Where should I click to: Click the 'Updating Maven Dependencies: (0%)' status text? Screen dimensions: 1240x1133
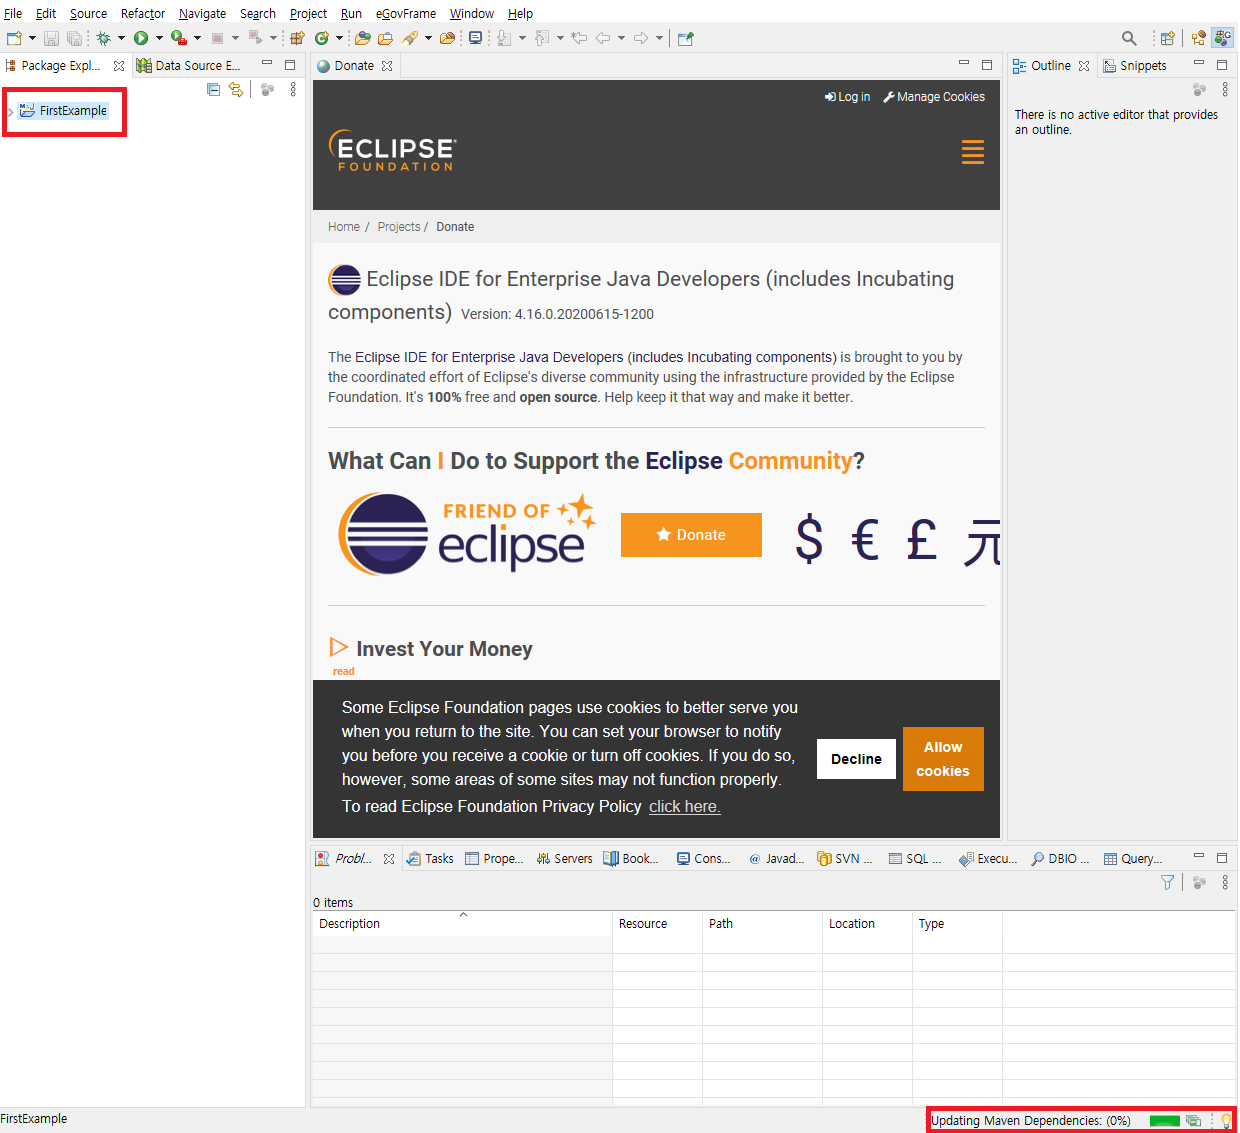tap(1031, 1121)
